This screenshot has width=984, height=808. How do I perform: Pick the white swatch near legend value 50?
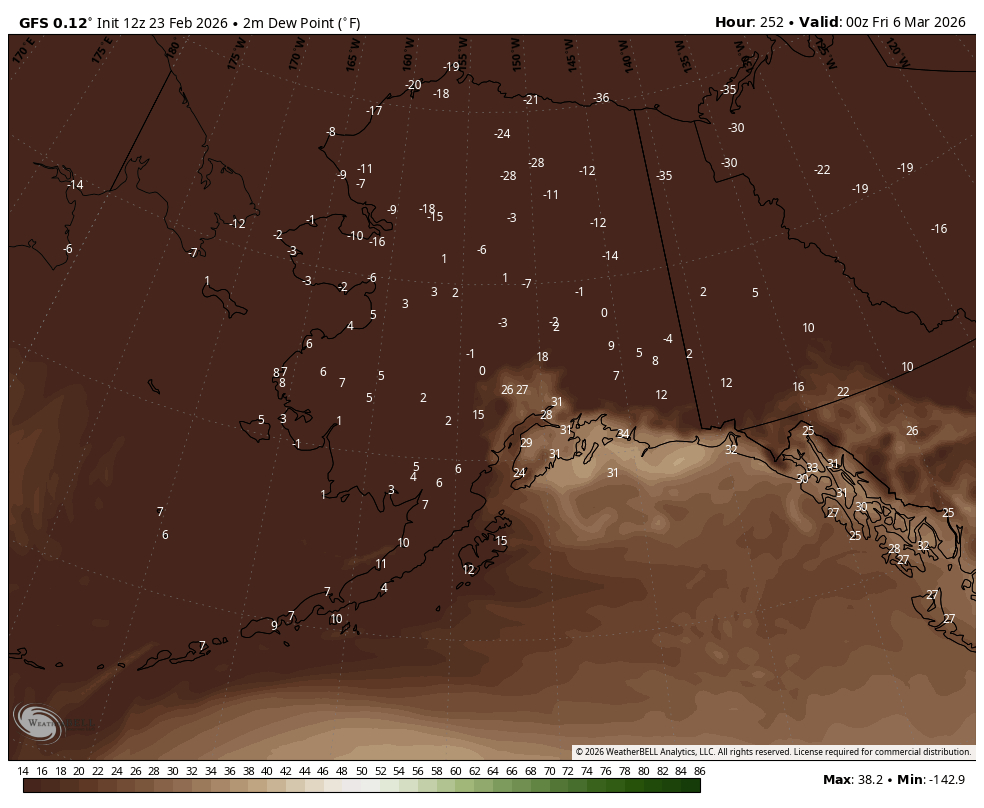click(x=360, y=786)
